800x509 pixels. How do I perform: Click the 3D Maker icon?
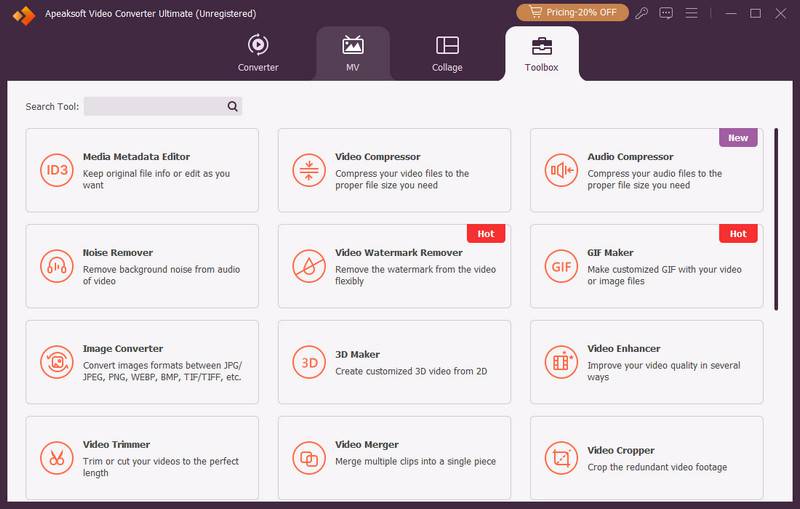309,362
